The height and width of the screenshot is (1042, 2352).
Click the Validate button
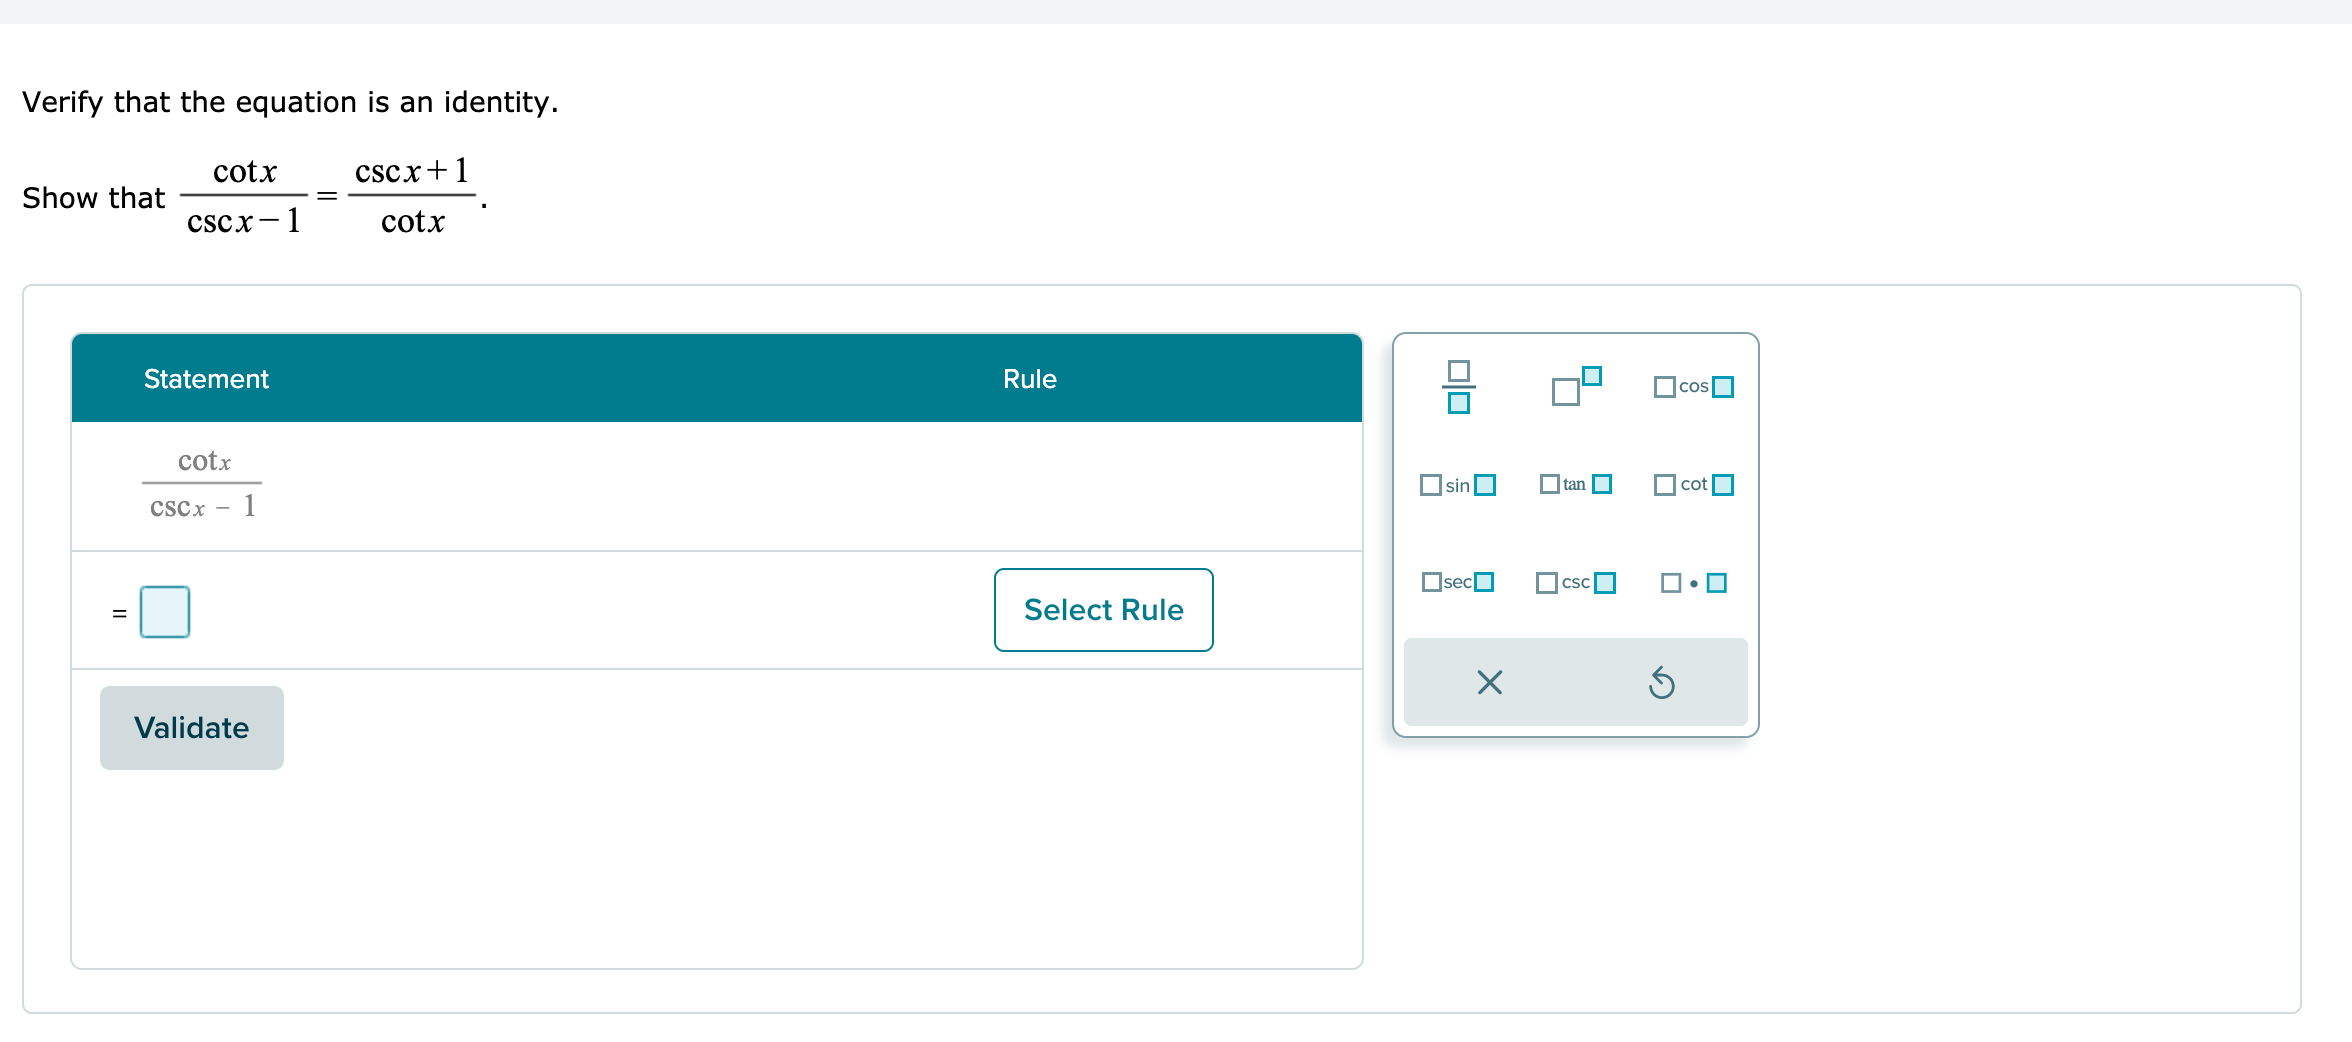191,727
